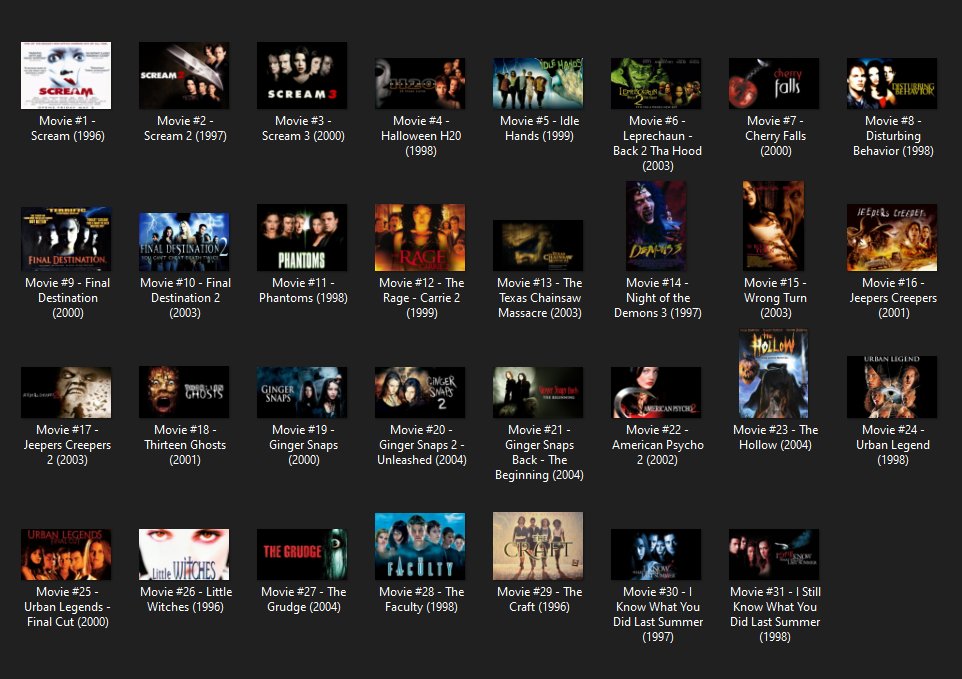Click the Little Witches poster thumbnail
962x679 pixels.
[184, 554]
